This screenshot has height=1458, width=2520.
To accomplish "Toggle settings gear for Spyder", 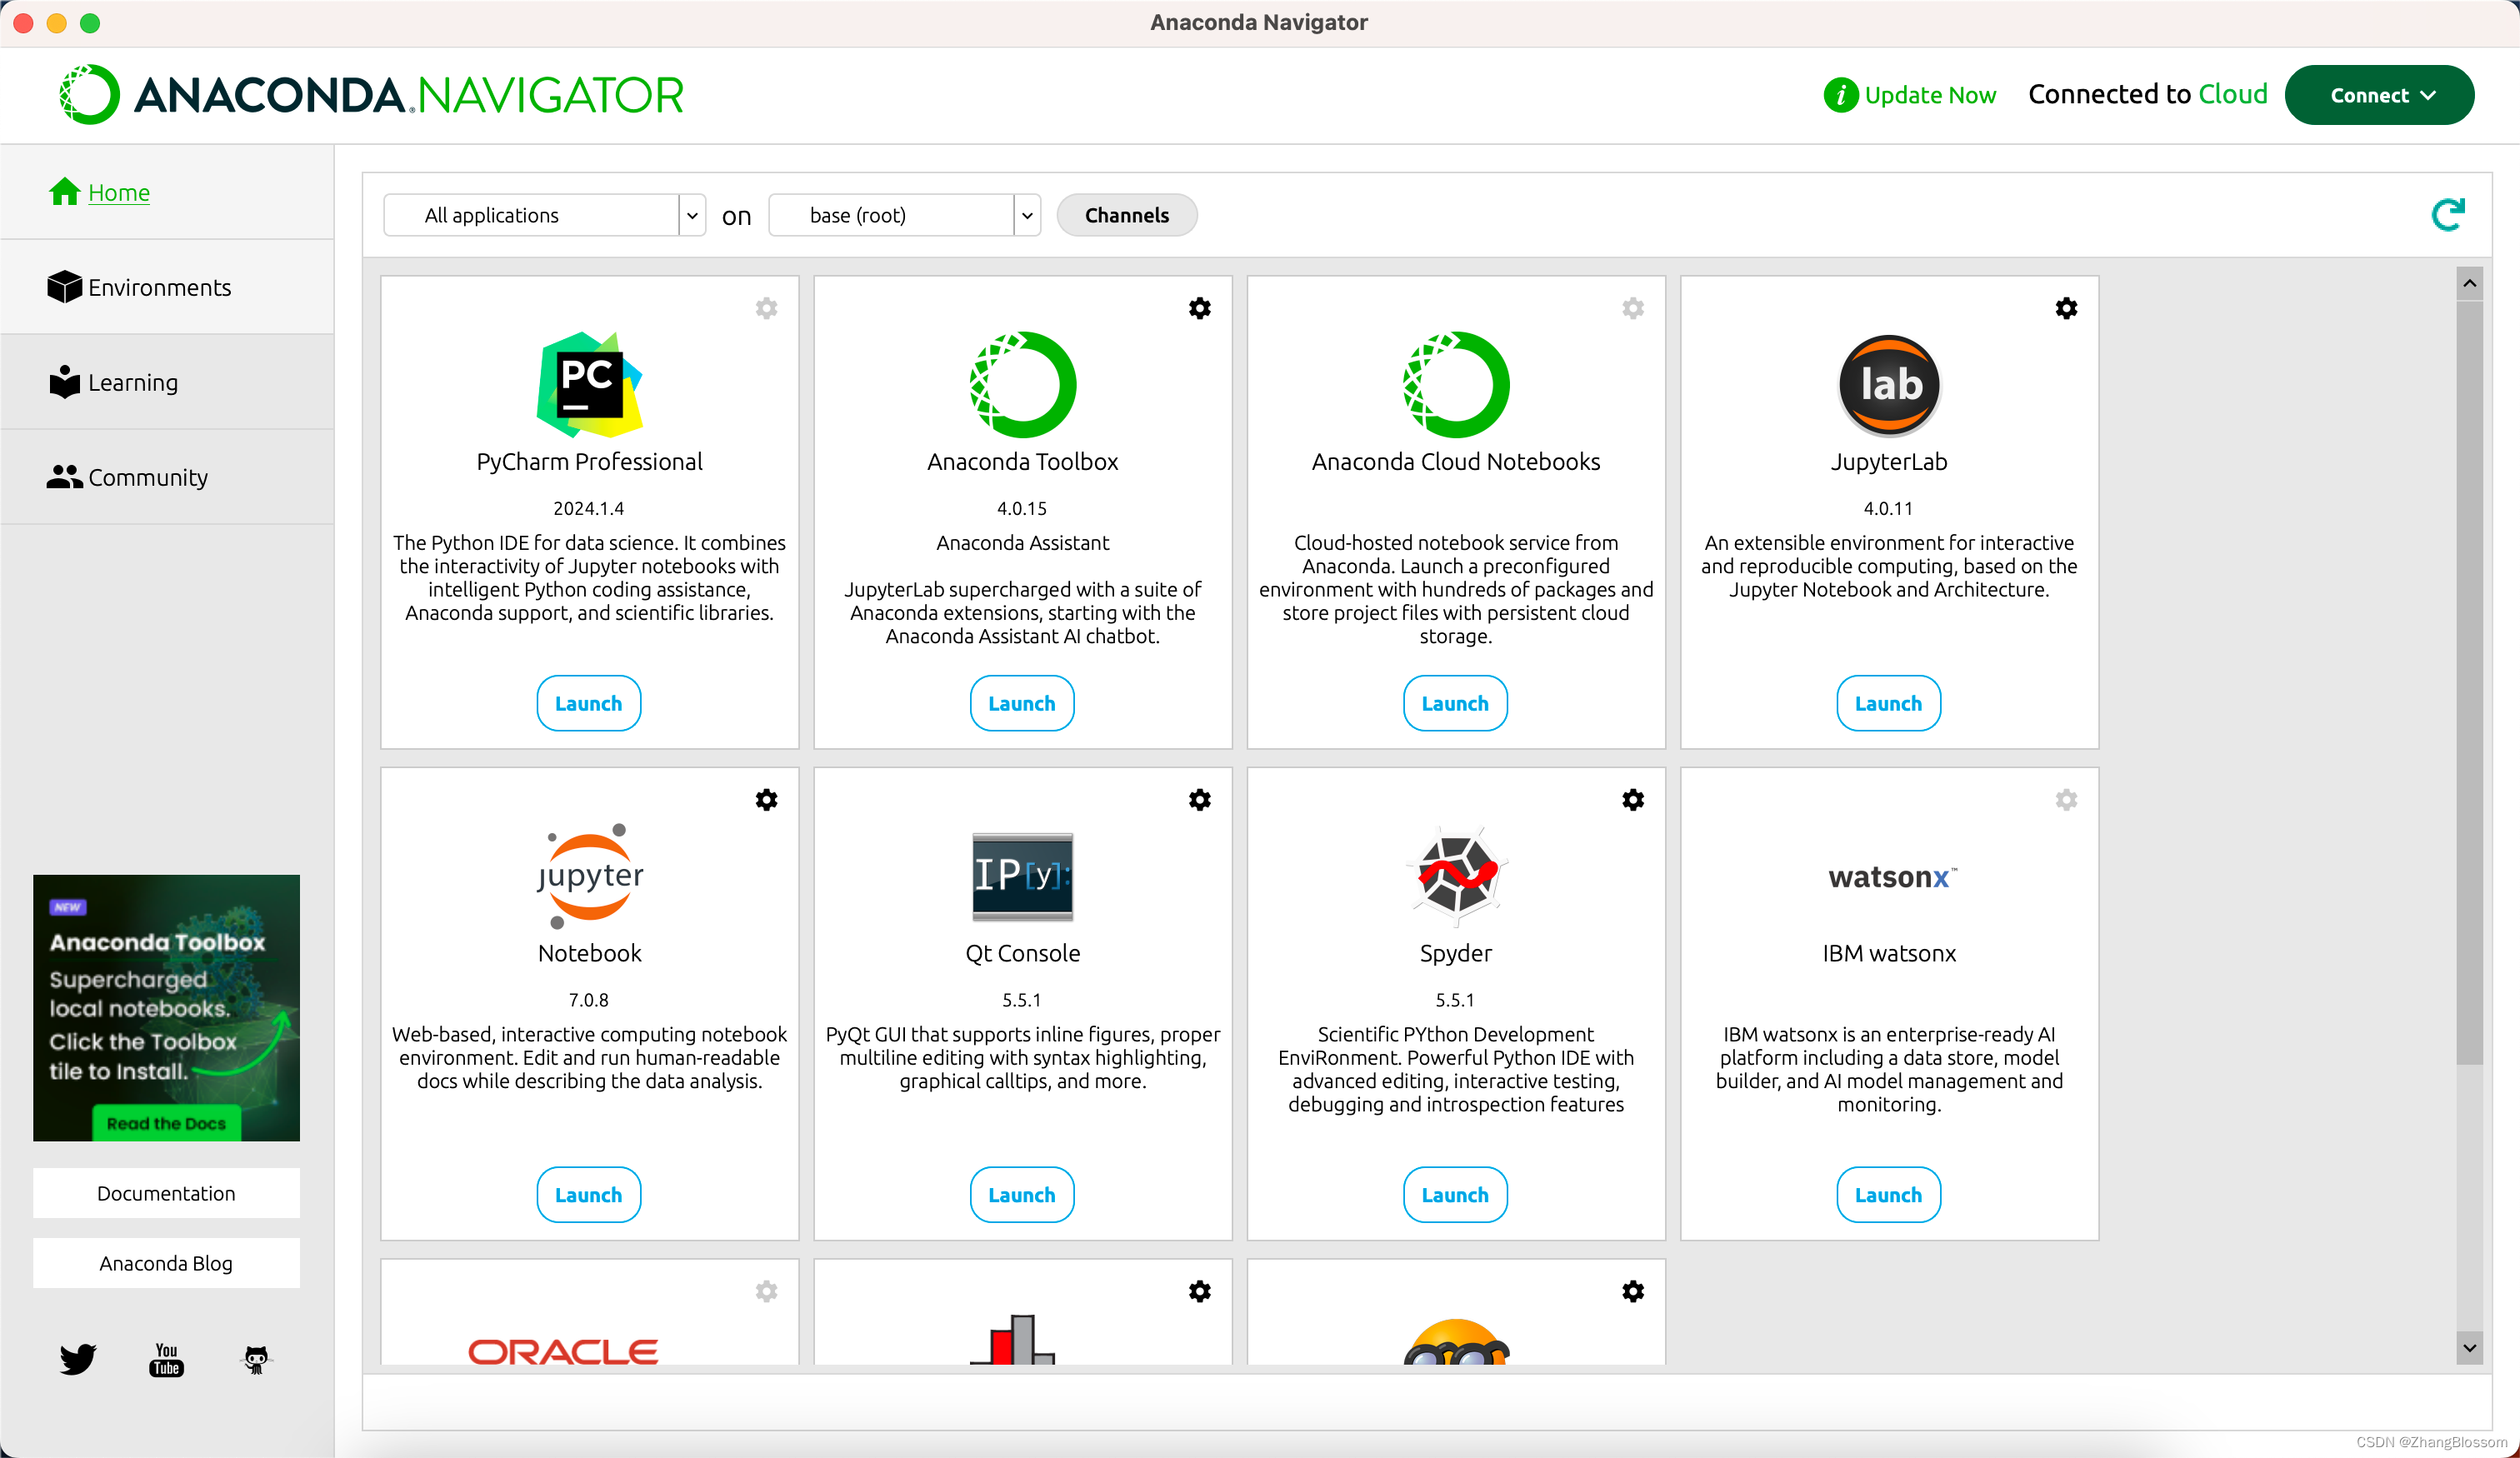I will [x=1633, y=800].
